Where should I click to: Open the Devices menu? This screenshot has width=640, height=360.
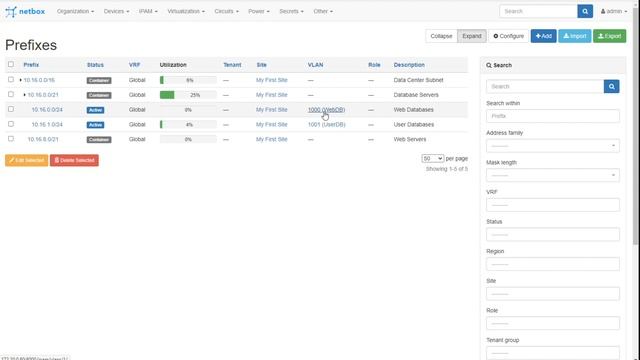[116, 11]
